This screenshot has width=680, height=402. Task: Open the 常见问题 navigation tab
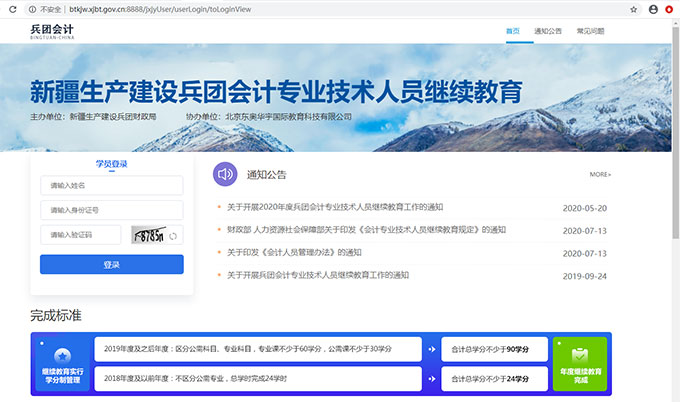[x=590, y=31]
